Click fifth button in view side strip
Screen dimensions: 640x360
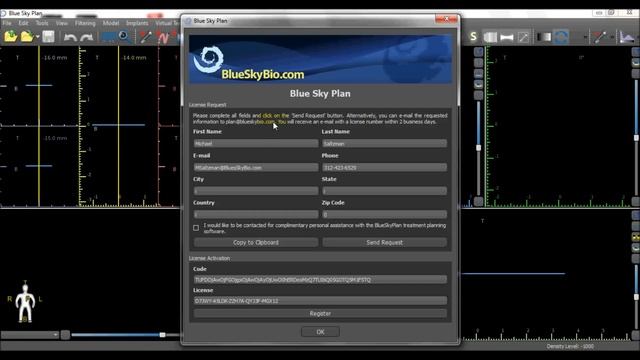pos(478,96)
